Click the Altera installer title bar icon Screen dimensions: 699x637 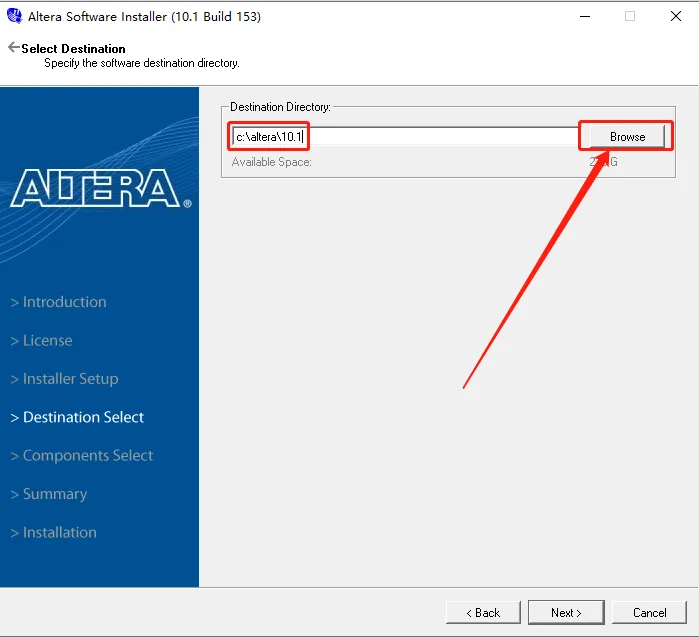(14, 16)
